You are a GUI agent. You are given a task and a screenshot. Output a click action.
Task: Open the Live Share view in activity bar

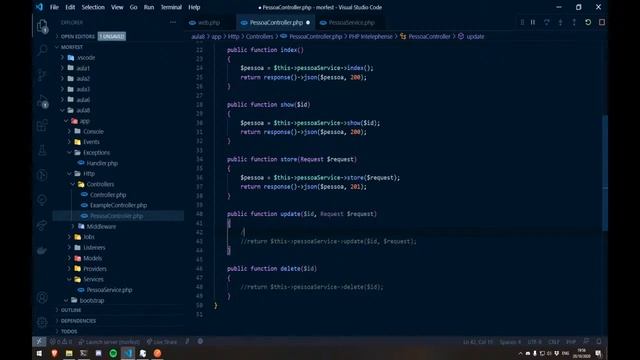pyautogui.click(x=42, y=225)
